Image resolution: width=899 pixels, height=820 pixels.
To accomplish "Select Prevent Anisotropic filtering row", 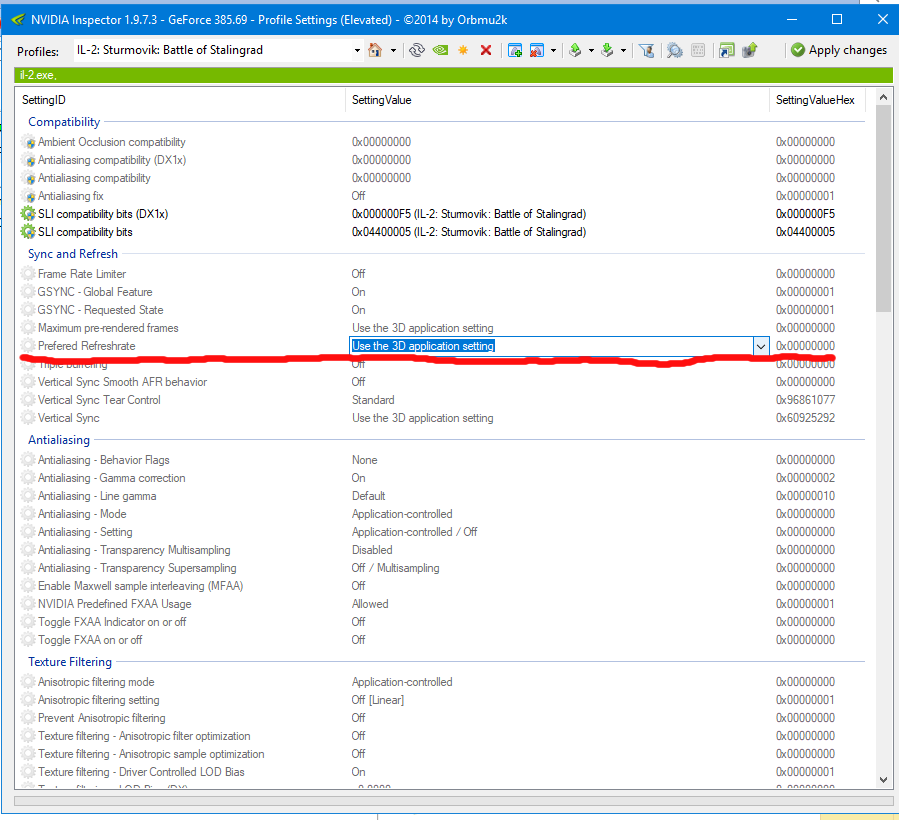I will point(440,718).
